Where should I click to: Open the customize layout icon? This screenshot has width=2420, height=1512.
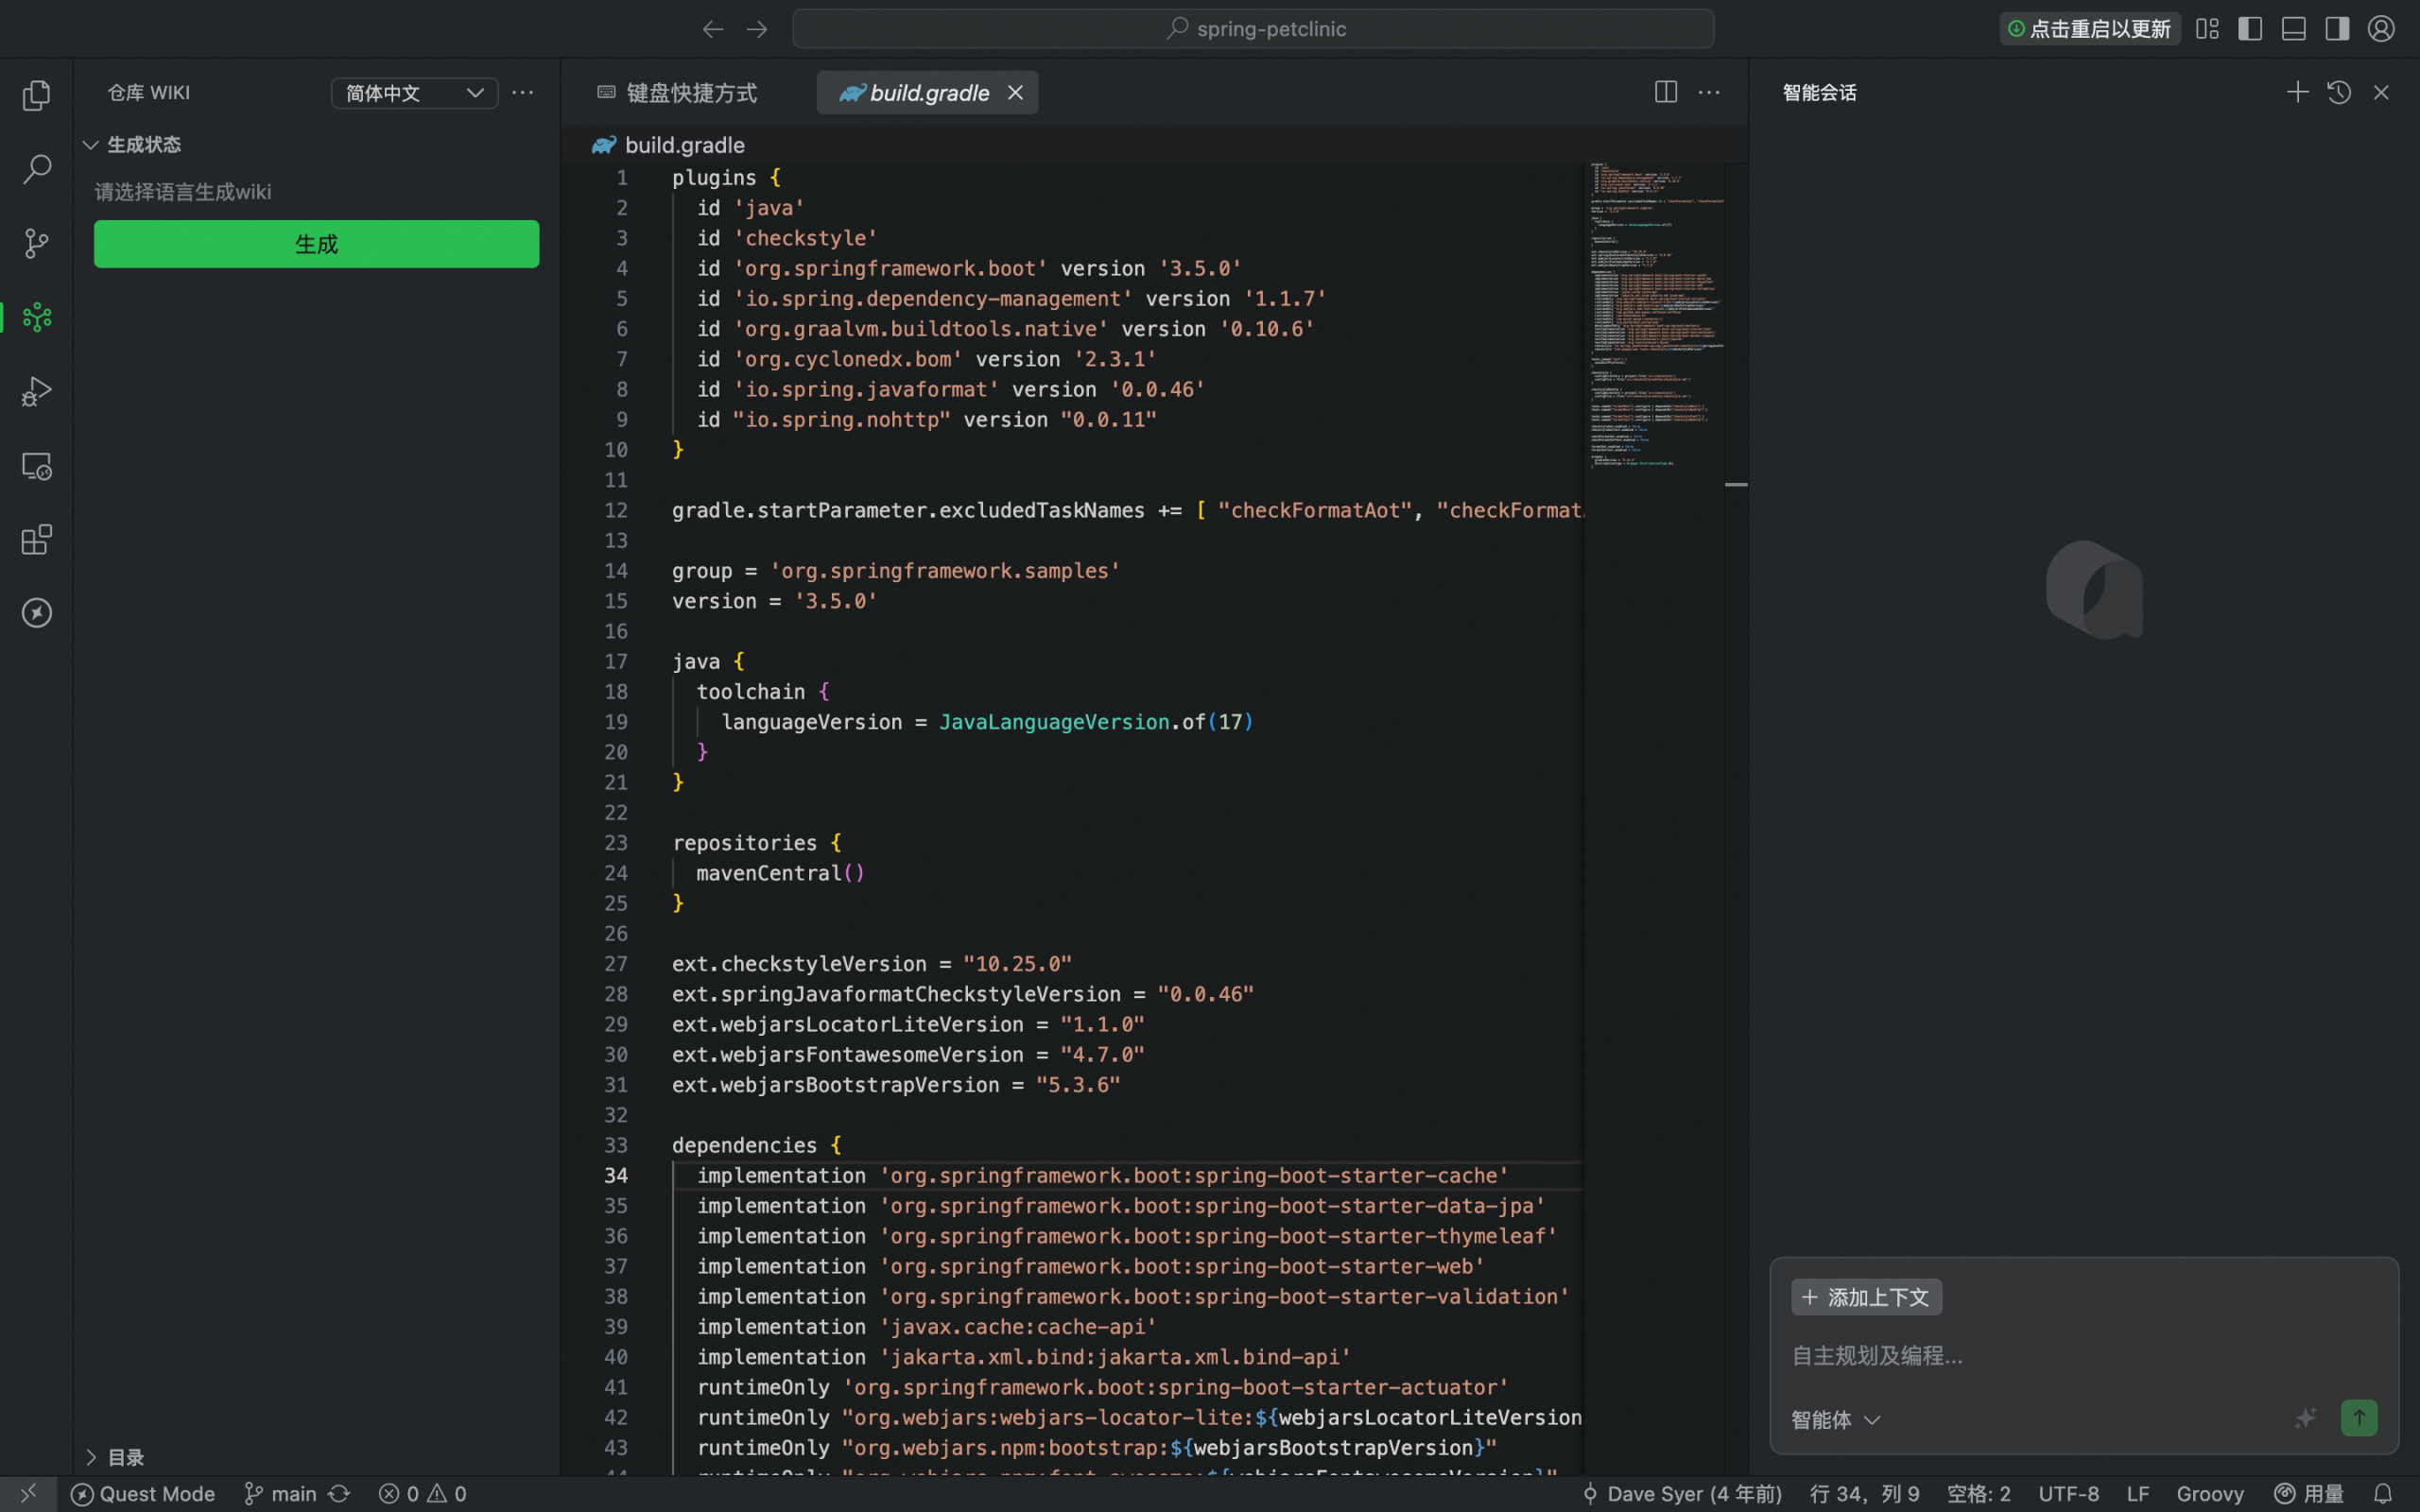[x=2207, y=29]
